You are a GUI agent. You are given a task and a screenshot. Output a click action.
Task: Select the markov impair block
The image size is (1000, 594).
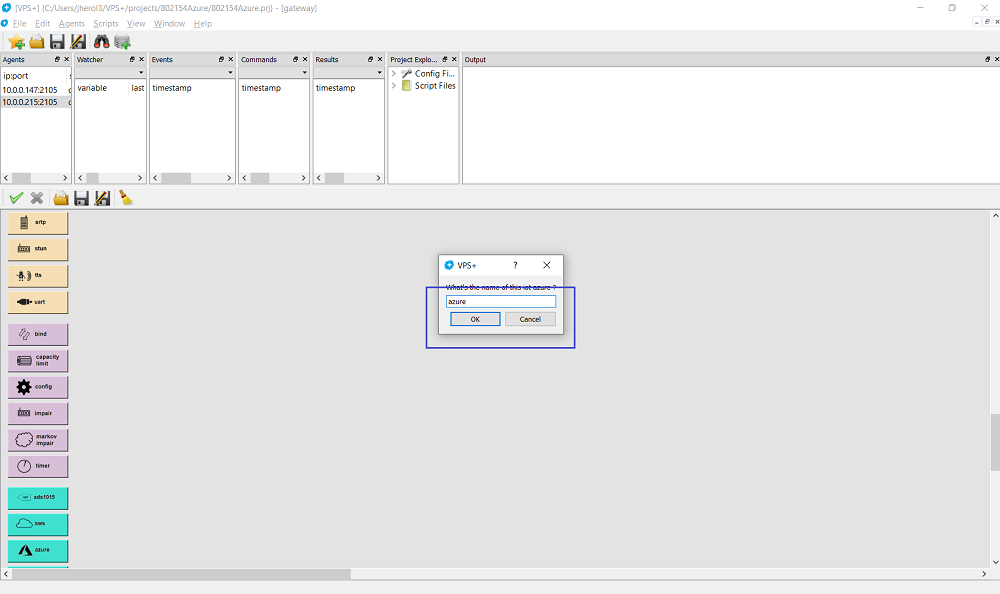(x=38, y=440)
